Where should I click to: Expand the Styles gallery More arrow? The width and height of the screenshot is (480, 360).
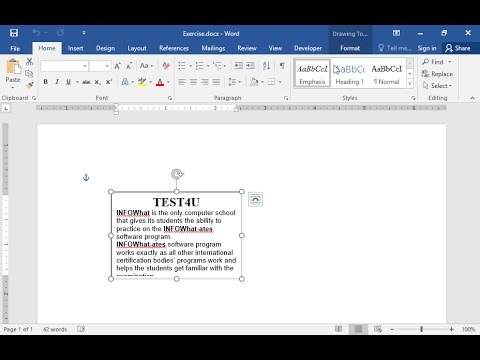pos(410,83)
